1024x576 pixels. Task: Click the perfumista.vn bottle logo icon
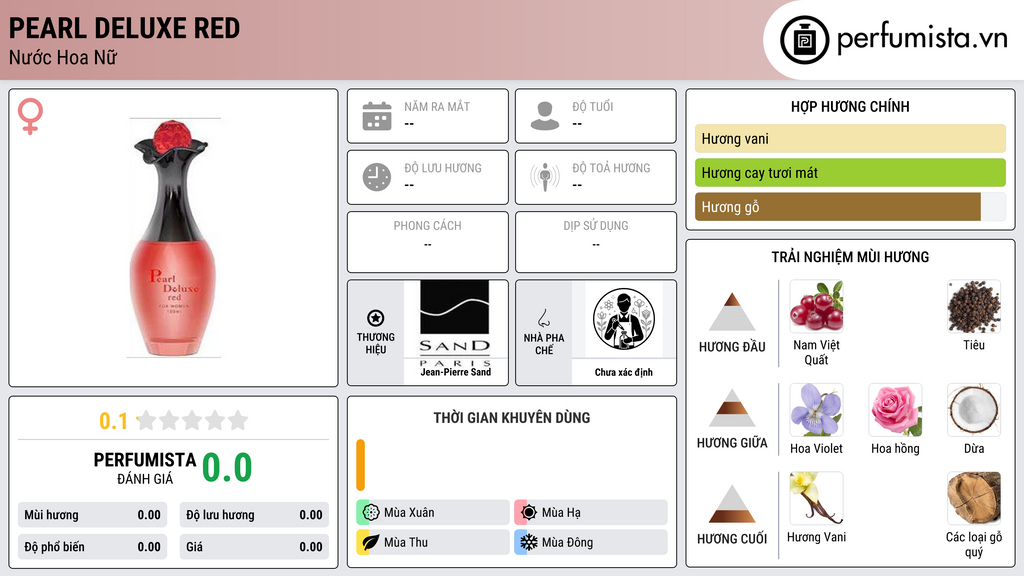(804, 40)
